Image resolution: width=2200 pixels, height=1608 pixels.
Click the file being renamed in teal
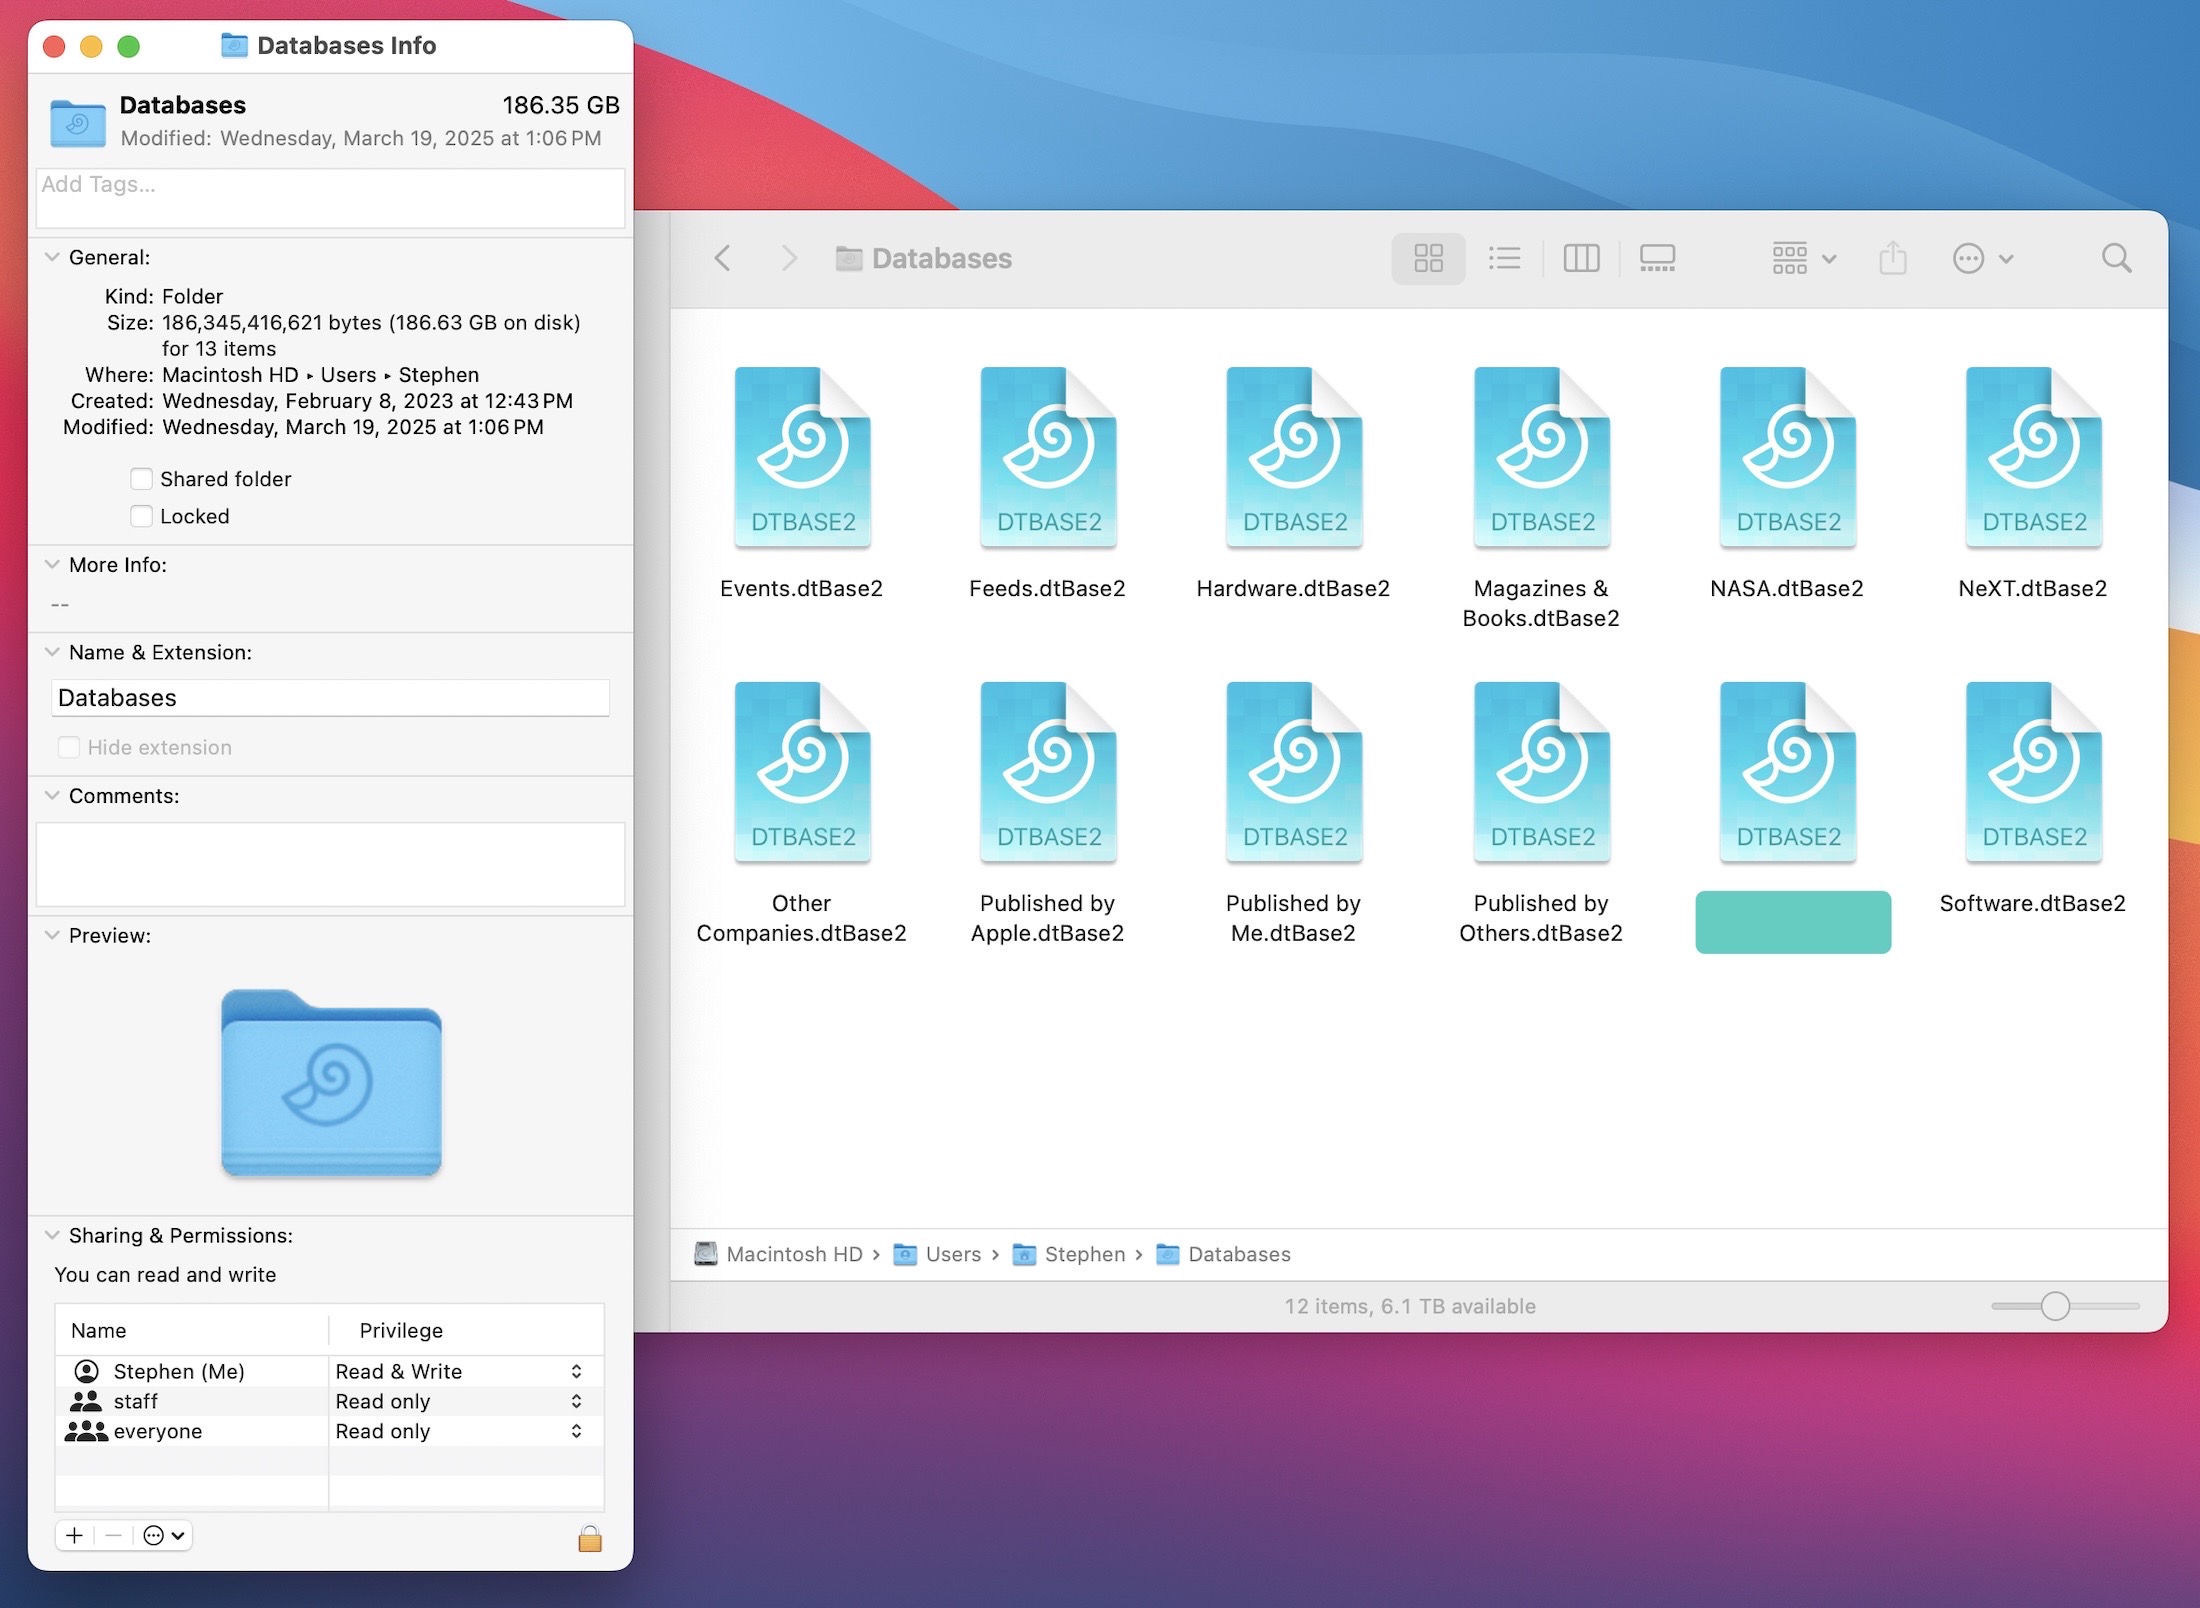pos(1792,921)
